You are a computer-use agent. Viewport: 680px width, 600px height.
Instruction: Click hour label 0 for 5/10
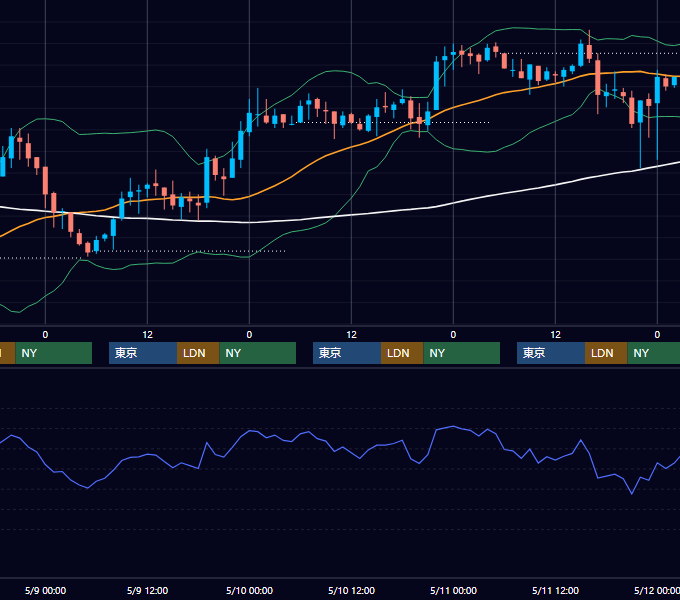pos(249,335)
